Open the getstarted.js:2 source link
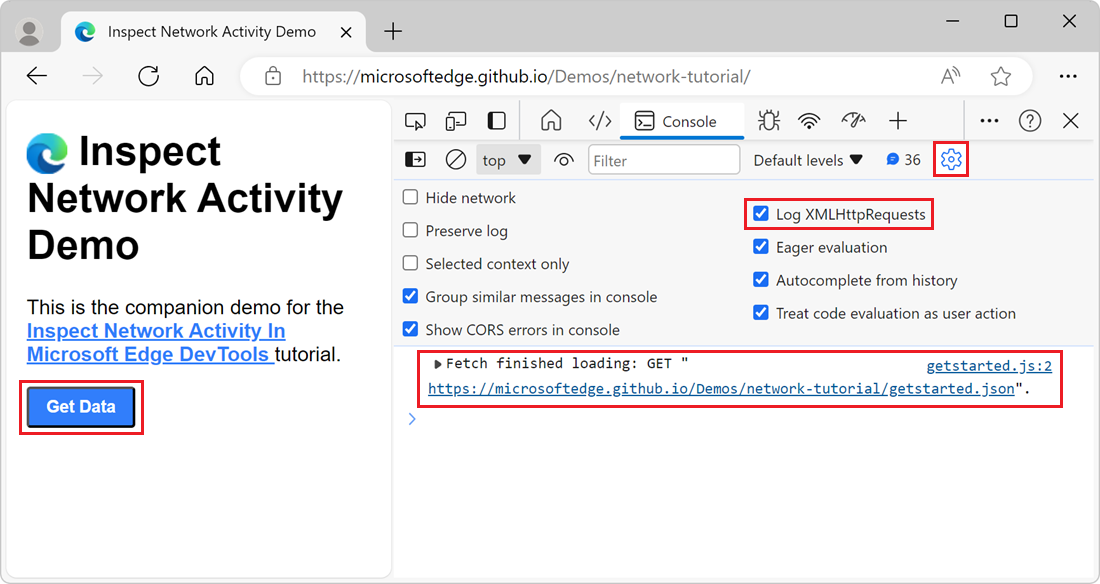 [x=989, y=365]
